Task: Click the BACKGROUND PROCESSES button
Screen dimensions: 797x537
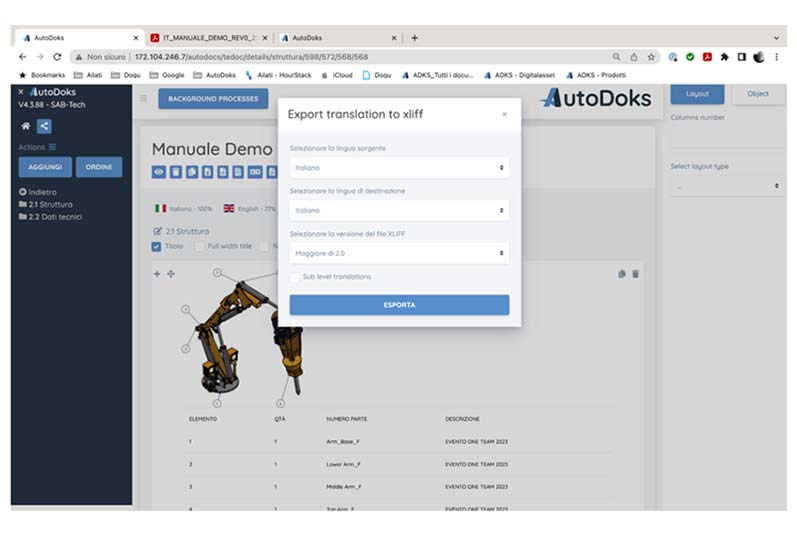Action: point(213,99)
